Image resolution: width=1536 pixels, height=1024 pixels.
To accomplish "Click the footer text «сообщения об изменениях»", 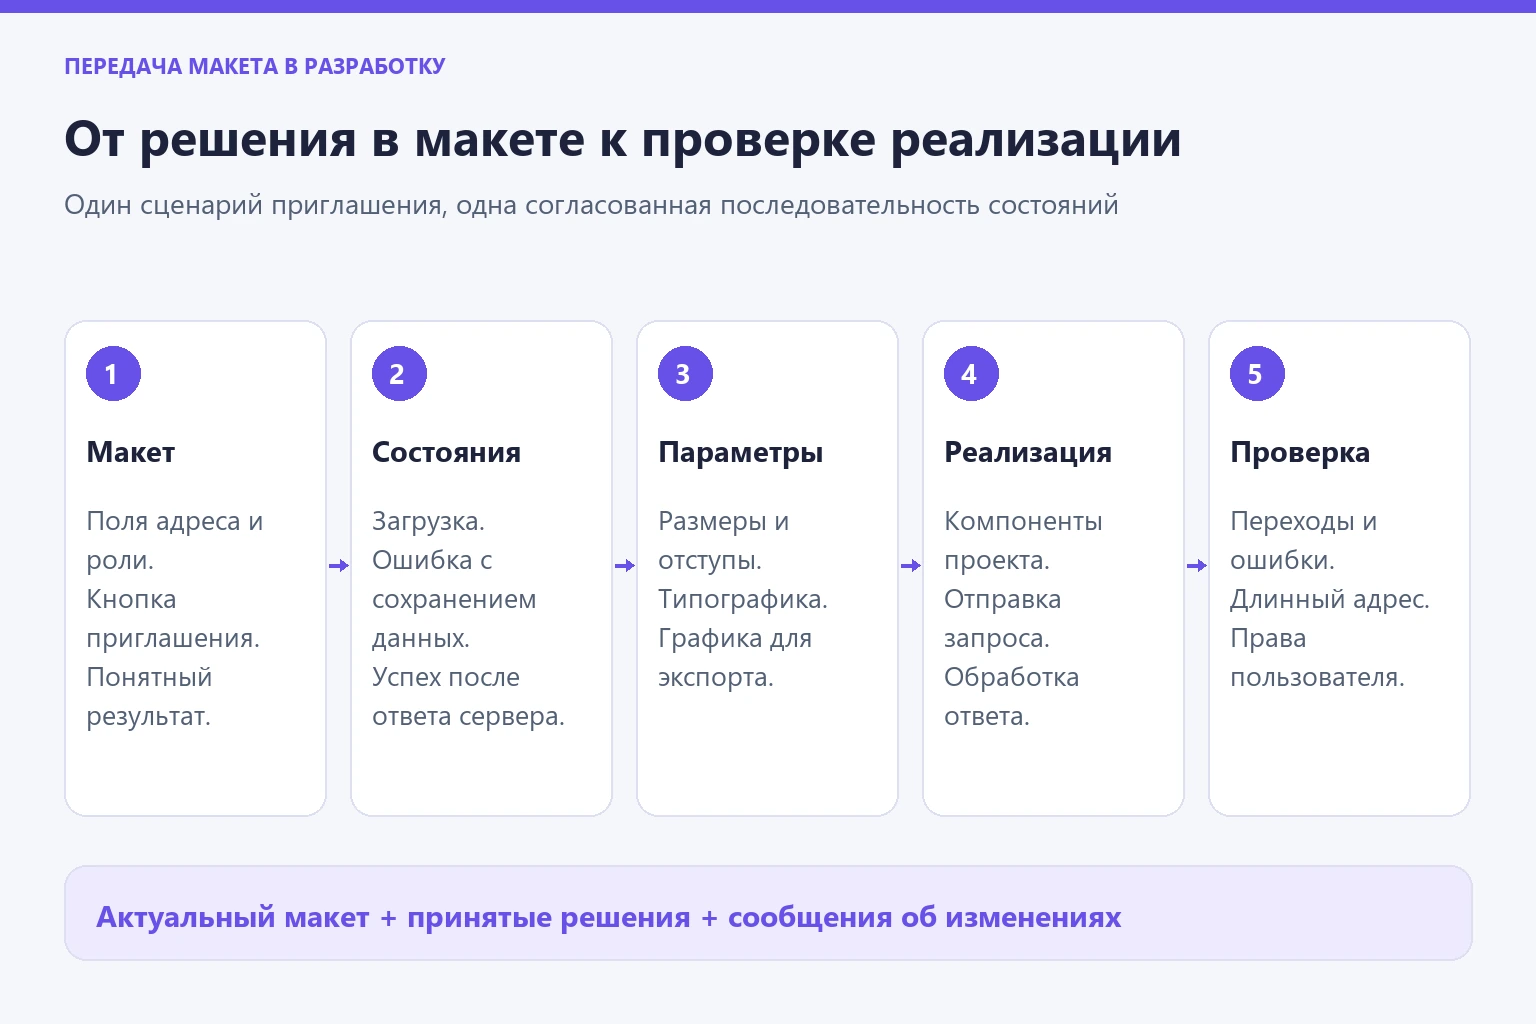I will pyautogui.click(x=925, y=918).
